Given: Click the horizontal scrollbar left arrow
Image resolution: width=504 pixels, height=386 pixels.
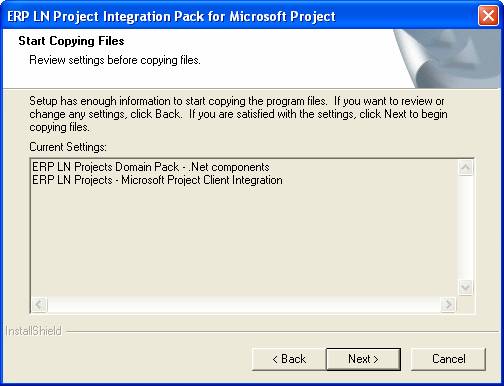Looking at the screenshot, I should coord(39,304).
